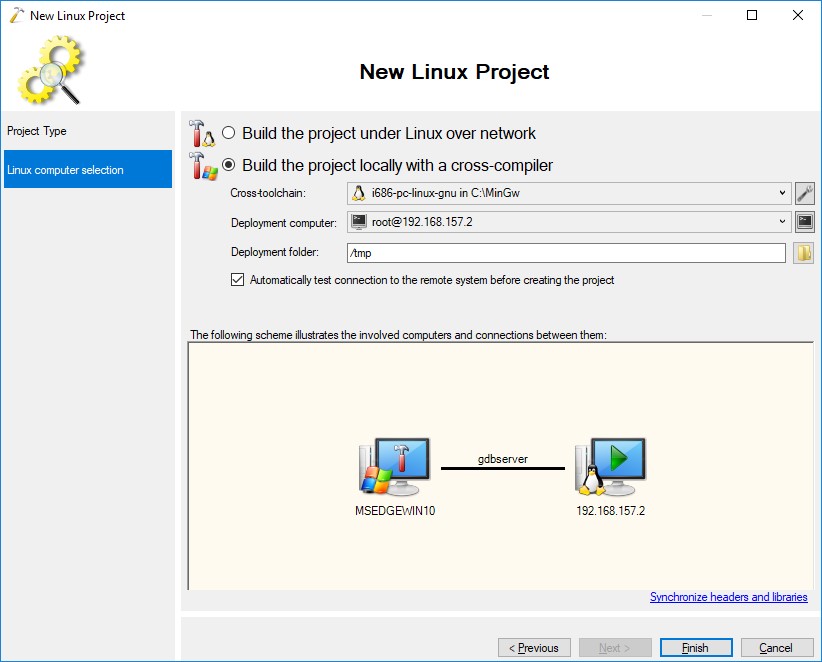Browse deployment folder with the folder icon

click(x=804, y=253)
